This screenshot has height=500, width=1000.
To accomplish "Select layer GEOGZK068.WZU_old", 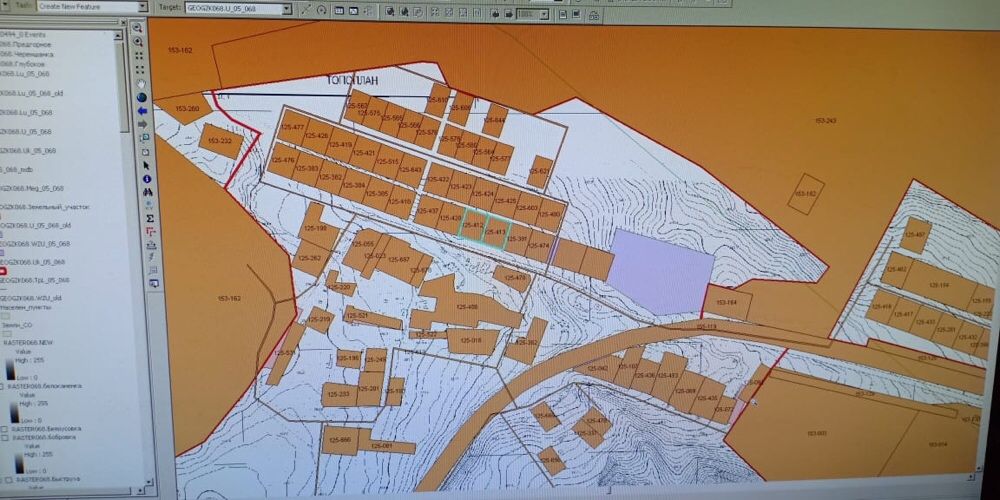I will 31,298.
